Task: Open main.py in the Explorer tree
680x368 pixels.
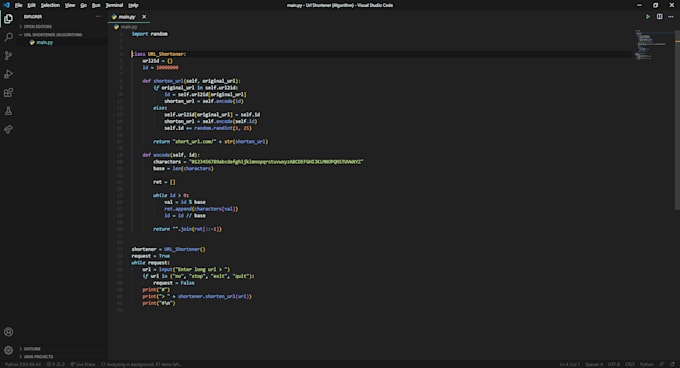Action: (x=44, y=42)
